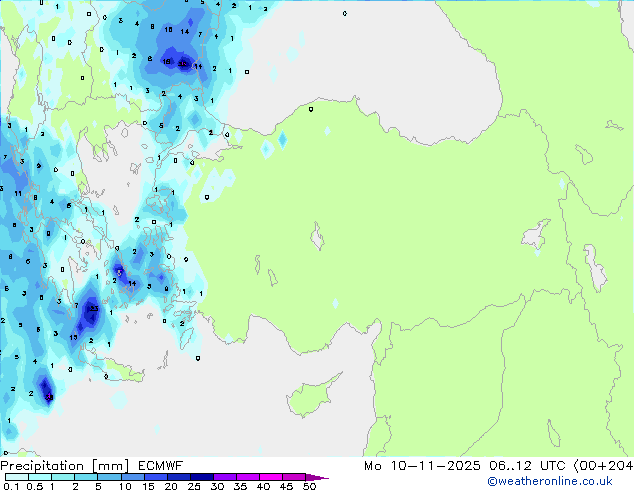Click the 0.1 legend scale label
This screenshot has height=490, width=634.
(11, 486)
